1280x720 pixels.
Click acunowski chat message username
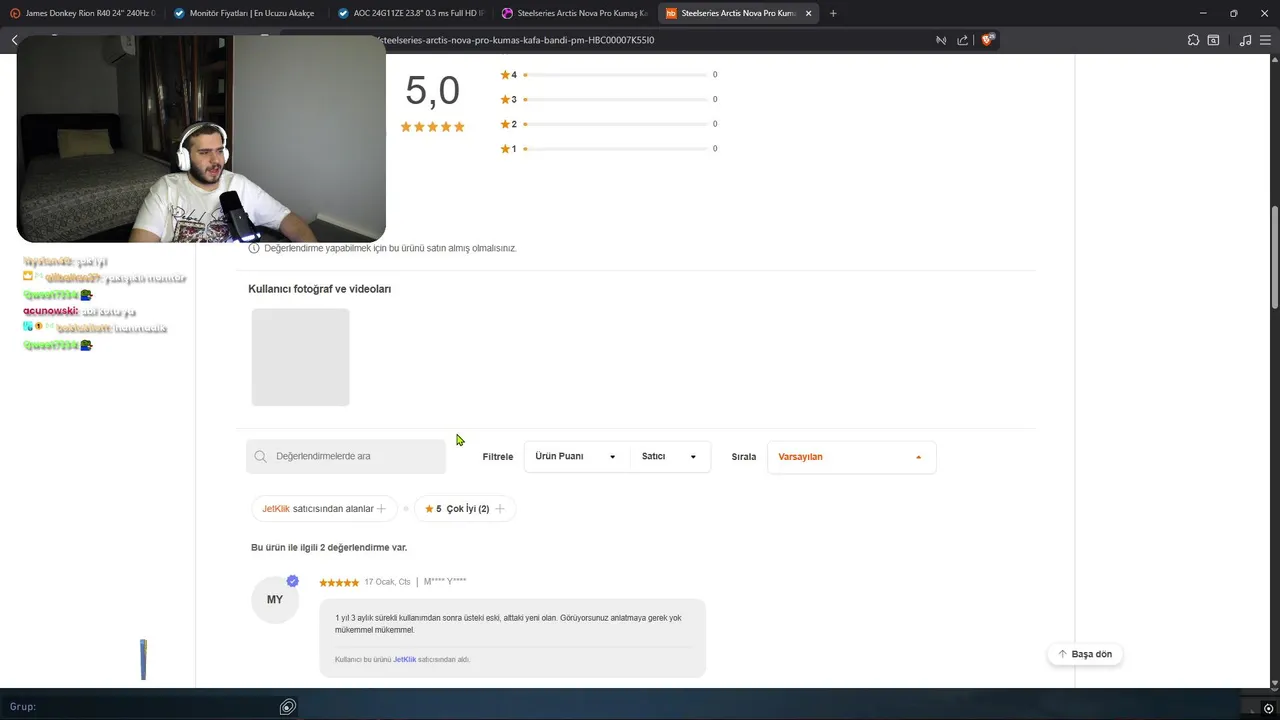coord(51,312)
